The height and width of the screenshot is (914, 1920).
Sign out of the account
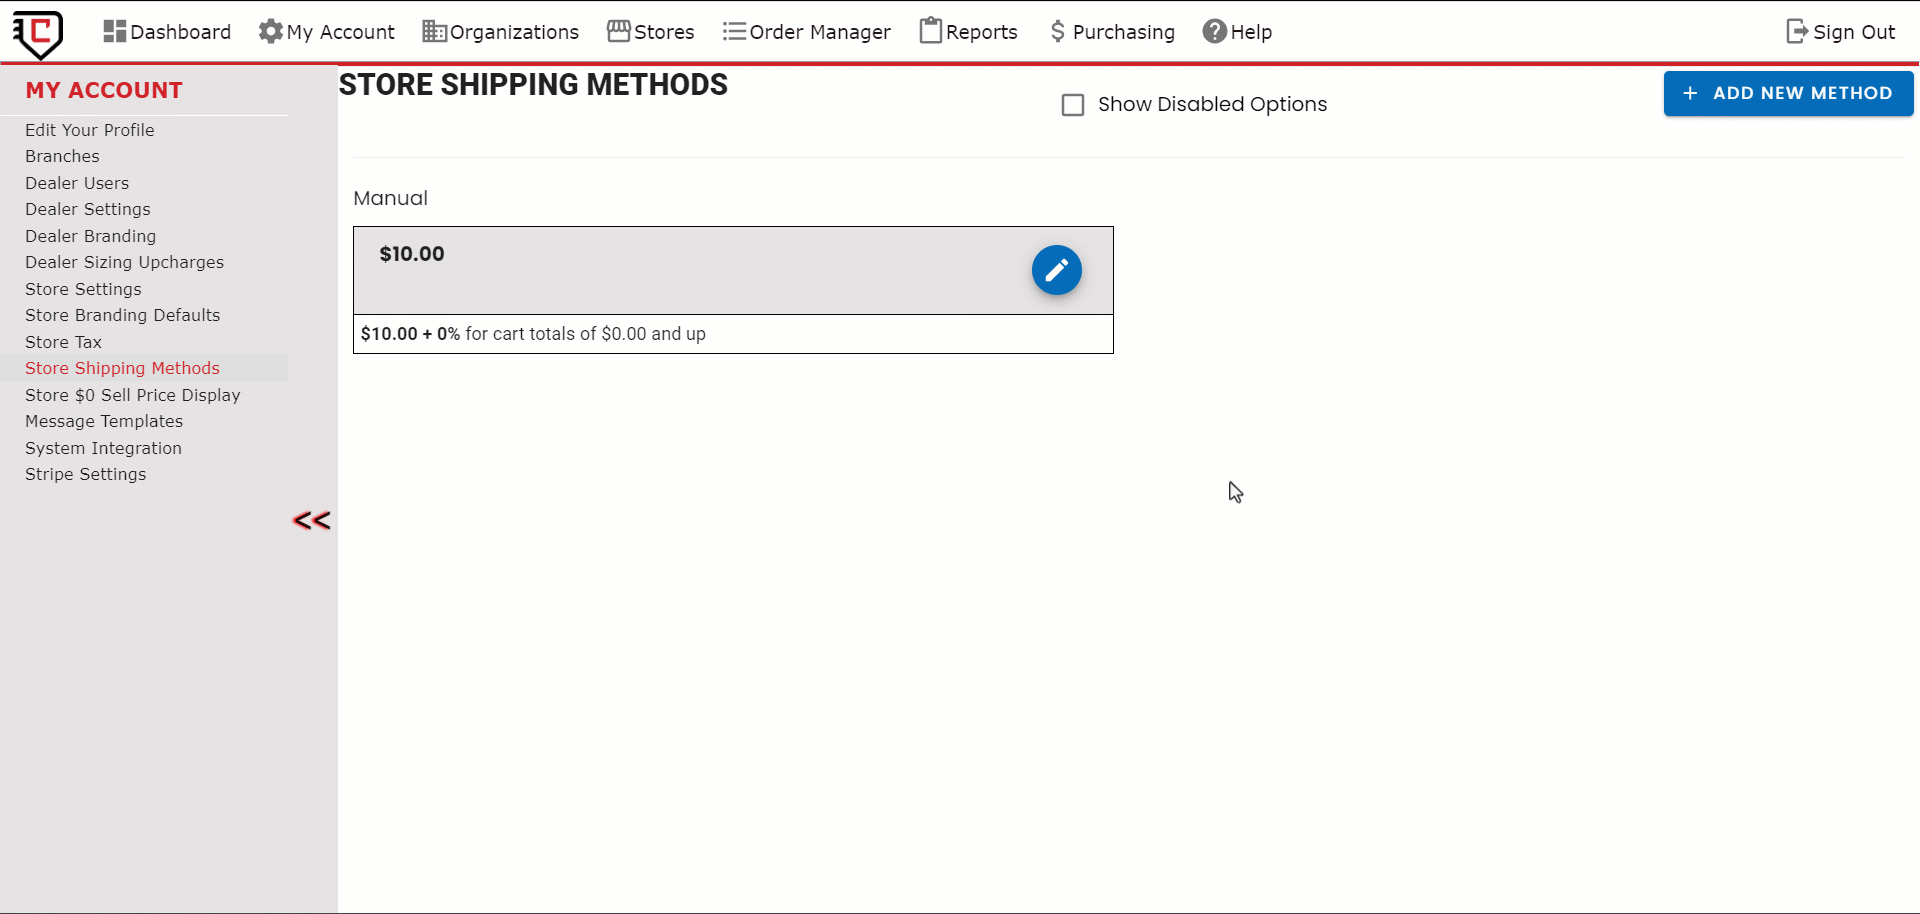(x=1840, y=32)
